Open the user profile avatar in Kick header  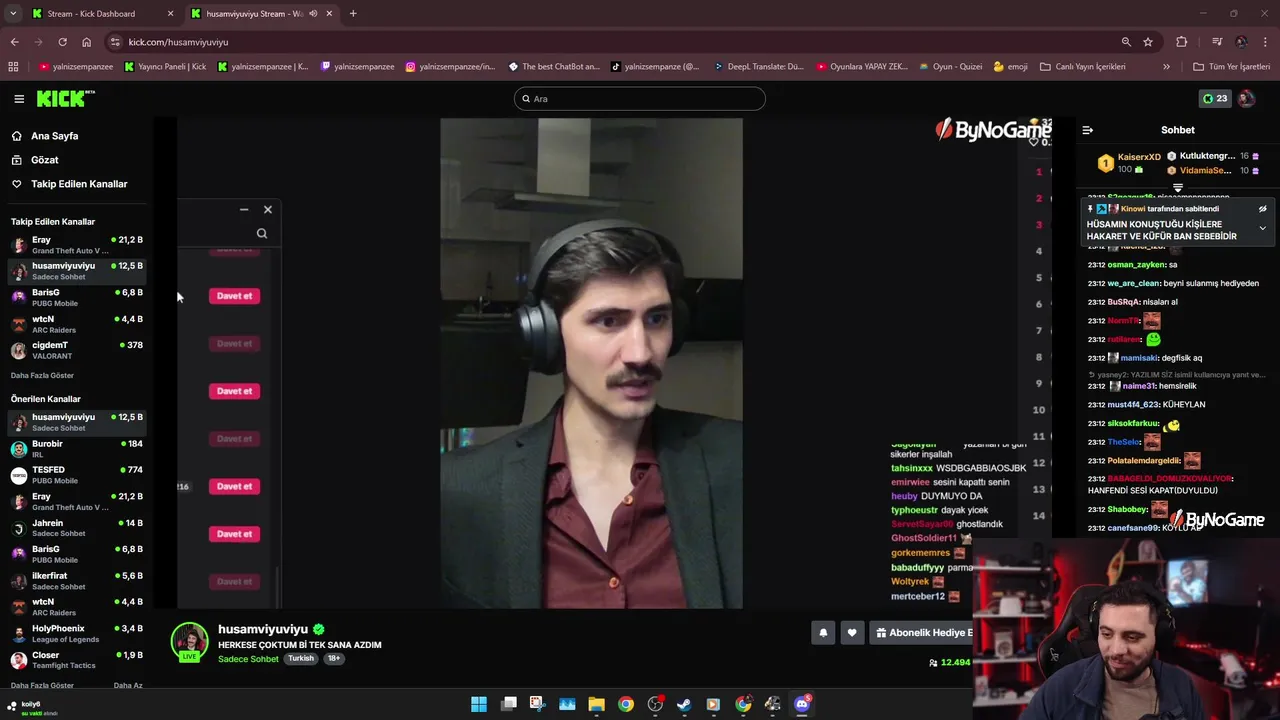click(x=1246, y=99)
